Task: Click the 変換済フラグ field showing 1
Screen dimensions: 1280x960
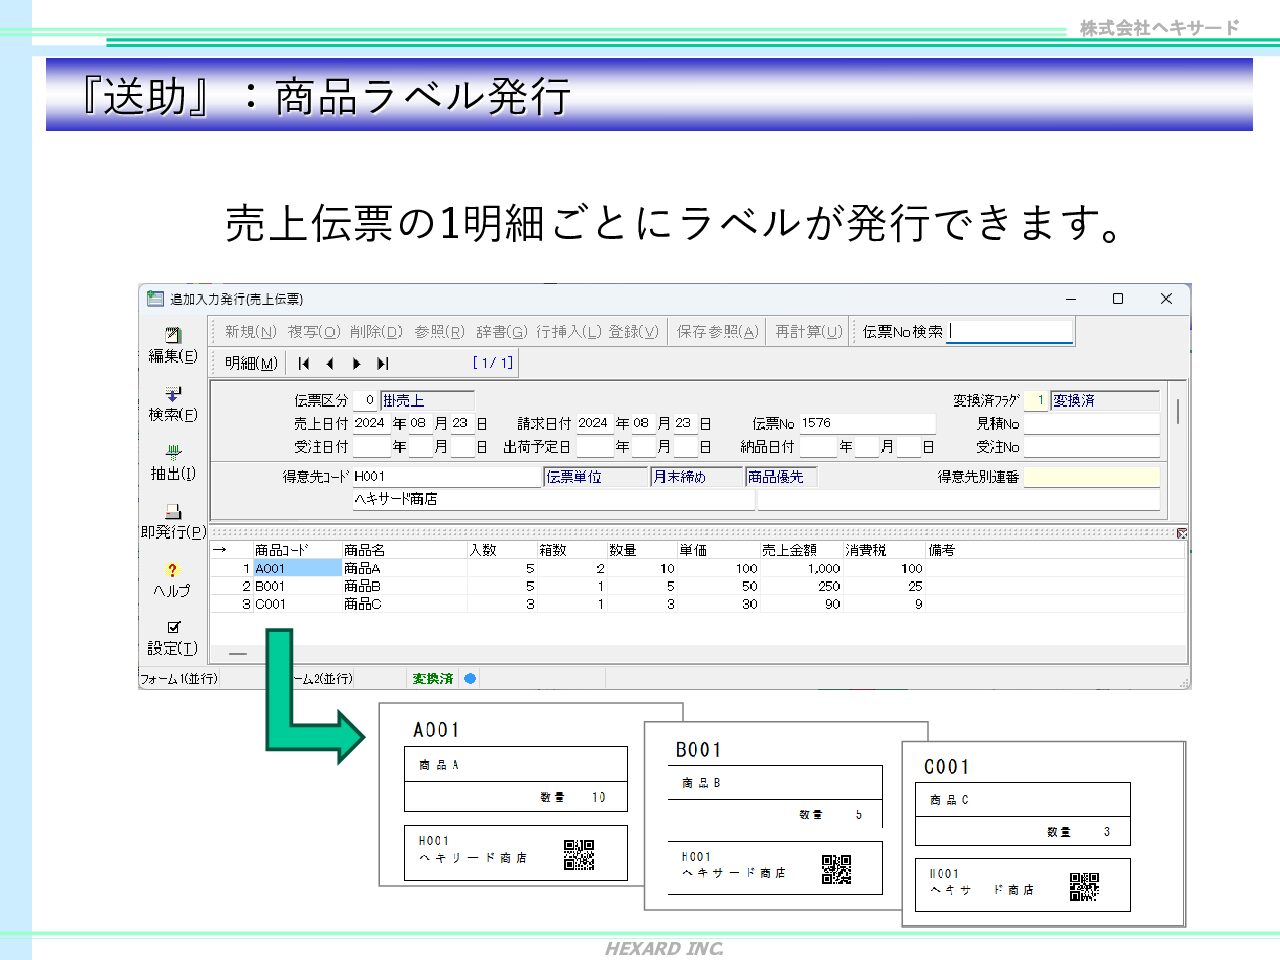Action: point(1037,400)
